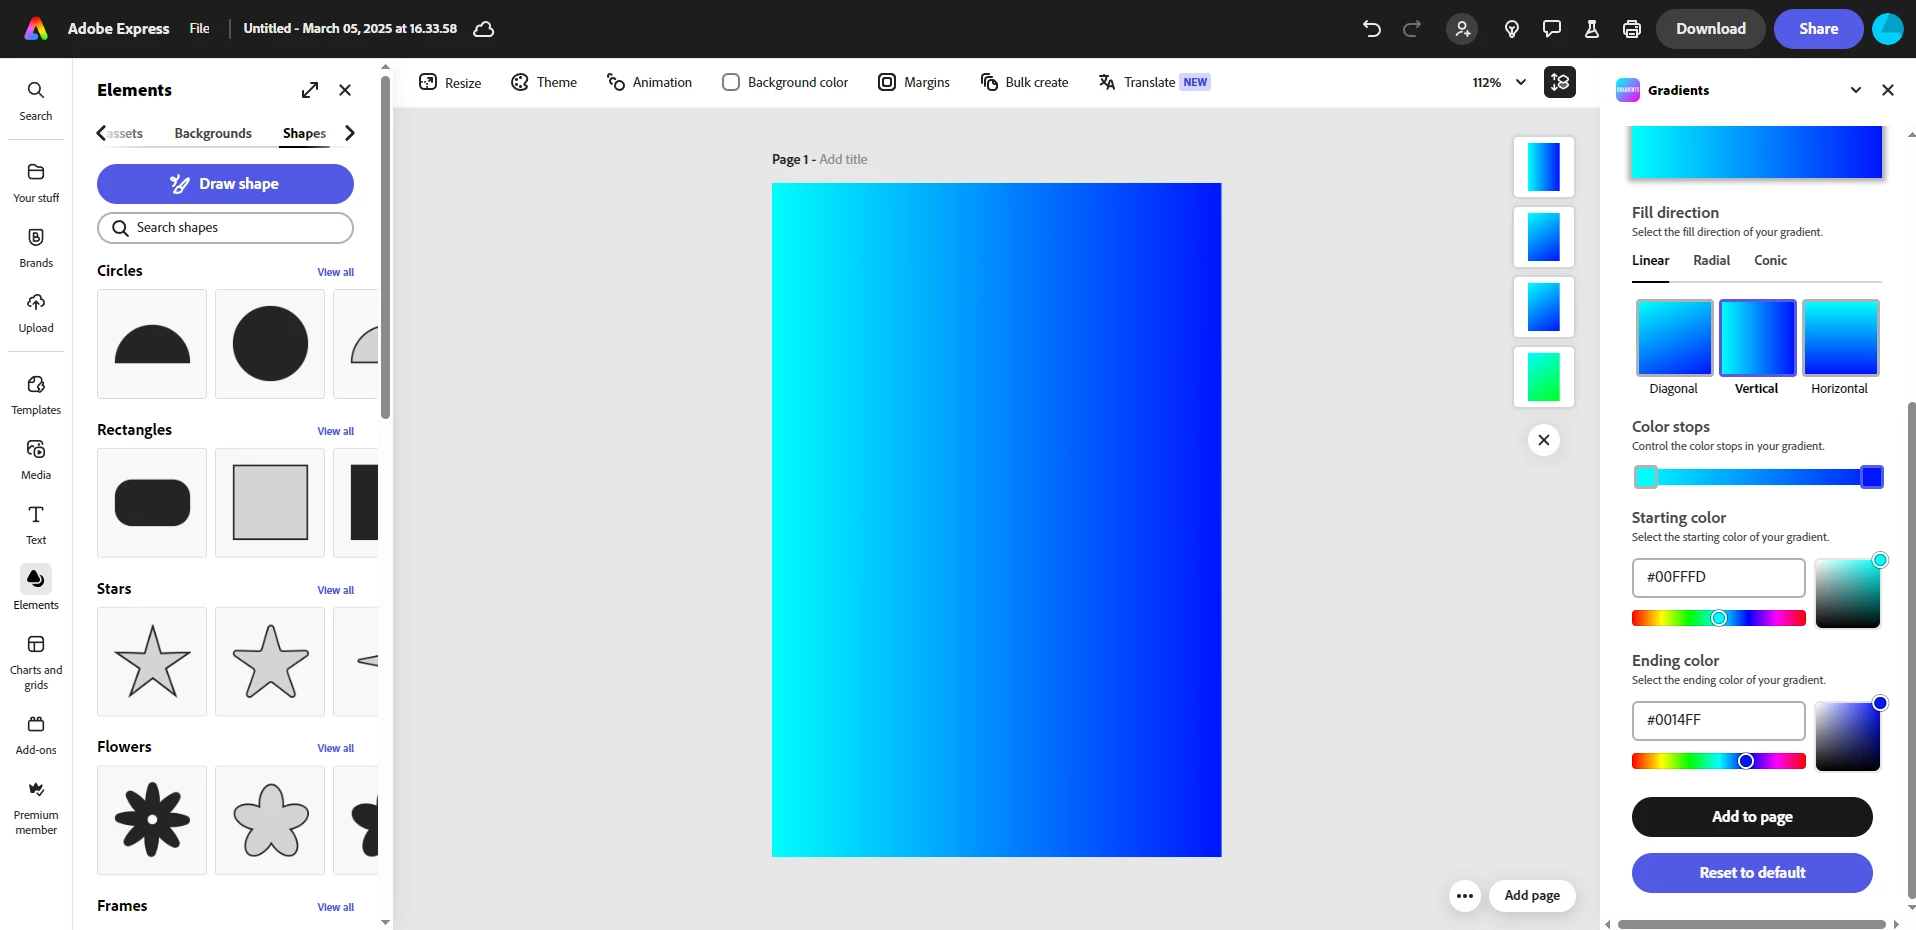
Task: Open the Brands panel
Action: [x=36, y=248]
